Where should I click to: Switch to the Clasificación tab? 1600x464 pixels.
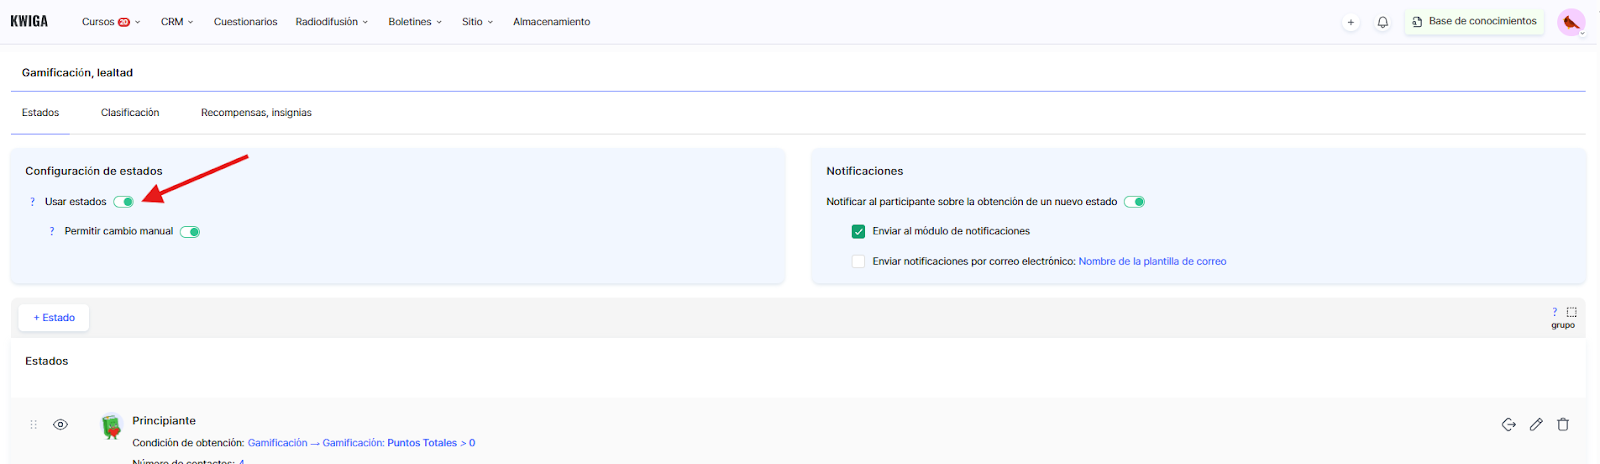click(130, 113)
